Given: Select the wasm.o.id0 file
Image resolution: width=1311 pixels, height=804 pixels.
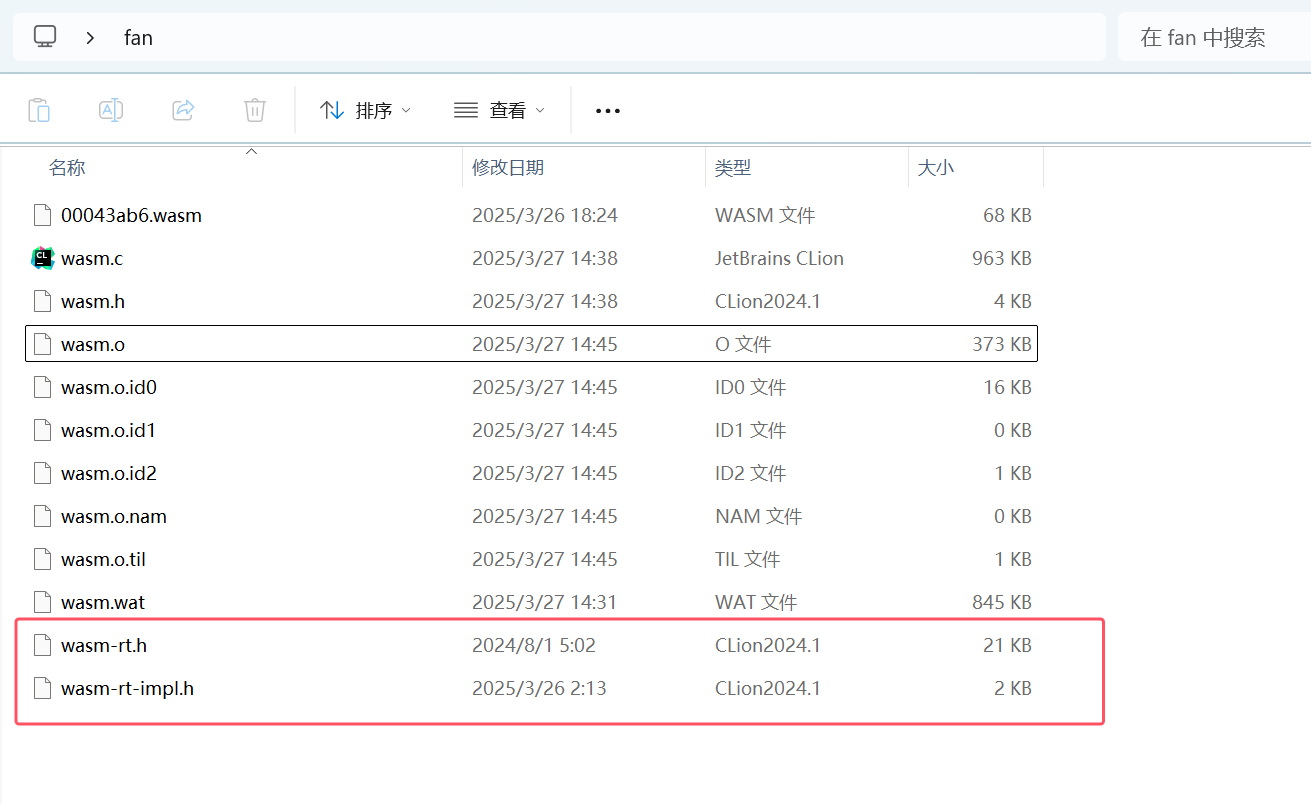Looking at the screenshot, I should [x=109, y=387].
